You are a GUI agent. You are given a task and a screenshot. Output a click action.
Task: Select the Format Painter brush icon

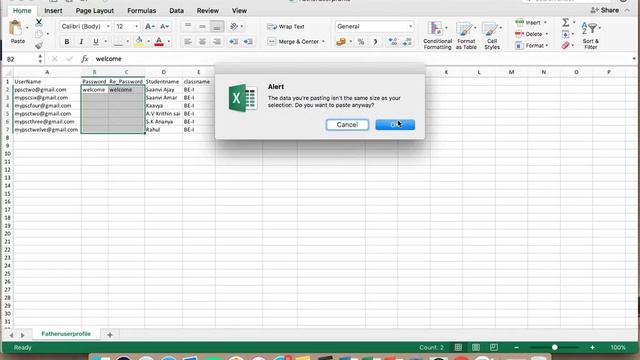pos(39,45)
